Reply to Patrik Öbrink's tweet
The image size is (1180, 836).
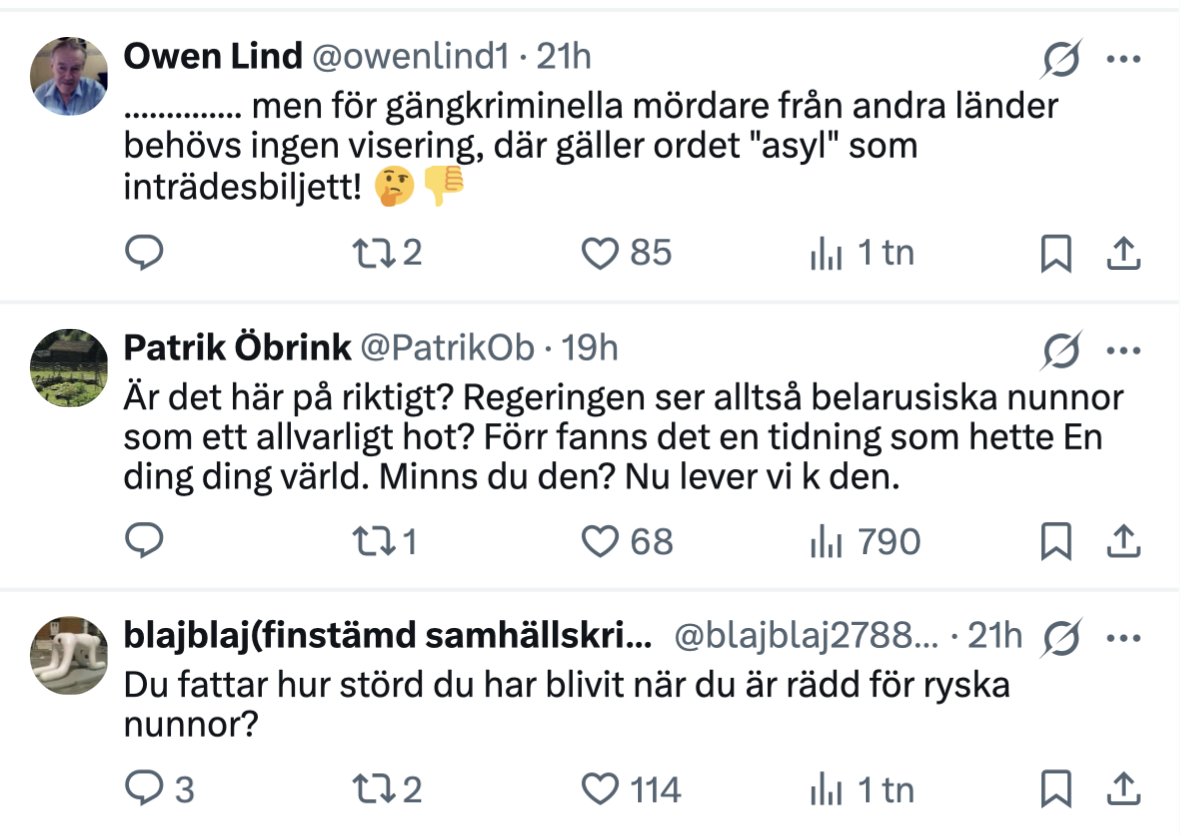click(146, 541)
